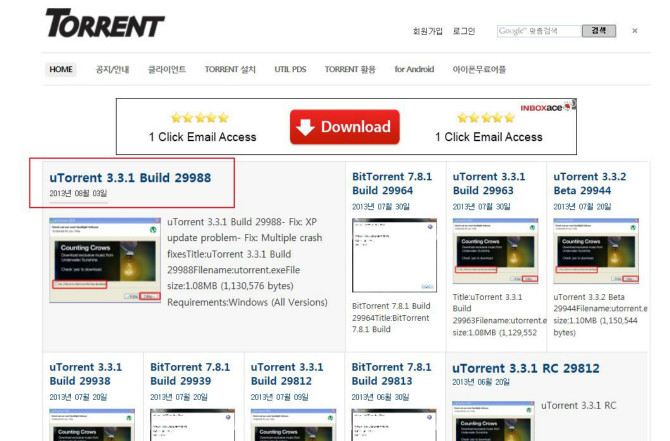This screenshot has height=441, width=670.
Task: Click the red Download banner button
Action: [x=345, y=127]
